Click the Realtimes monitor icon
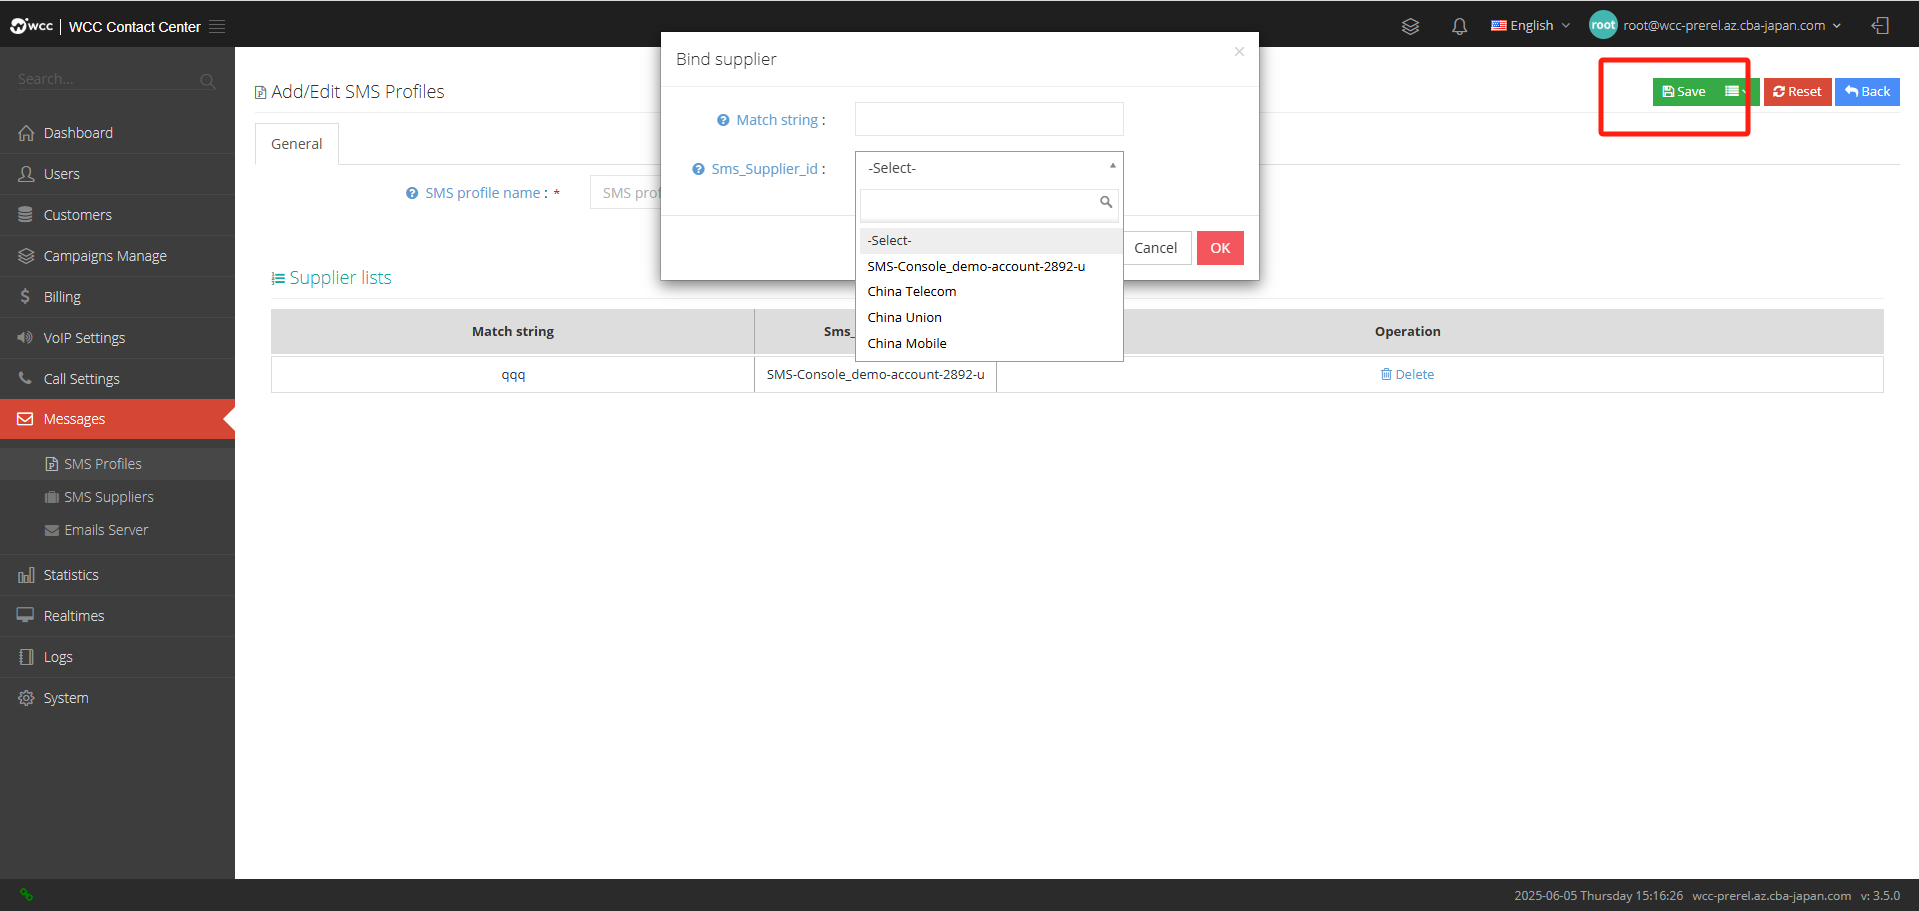 [26, 615]
